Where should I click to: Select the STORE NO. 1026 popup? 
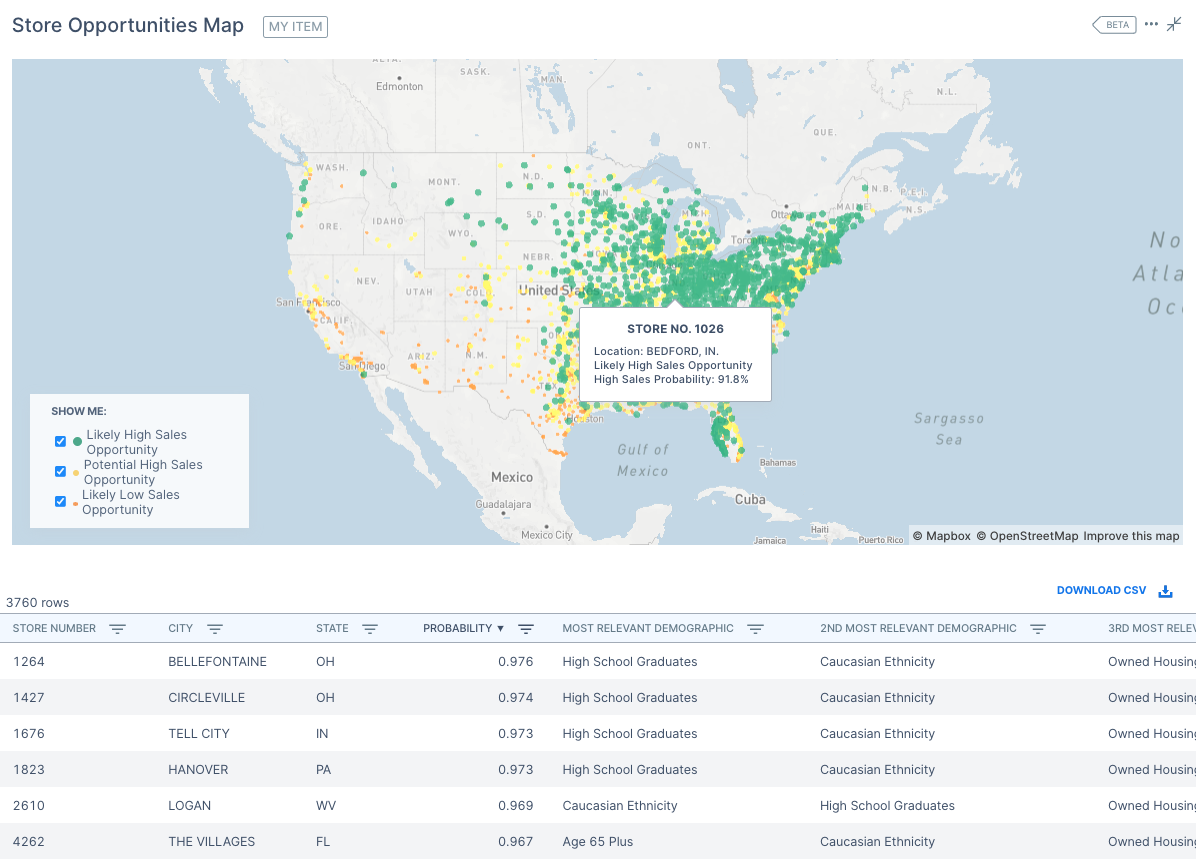pyautogui.click(x=674, y=354)
